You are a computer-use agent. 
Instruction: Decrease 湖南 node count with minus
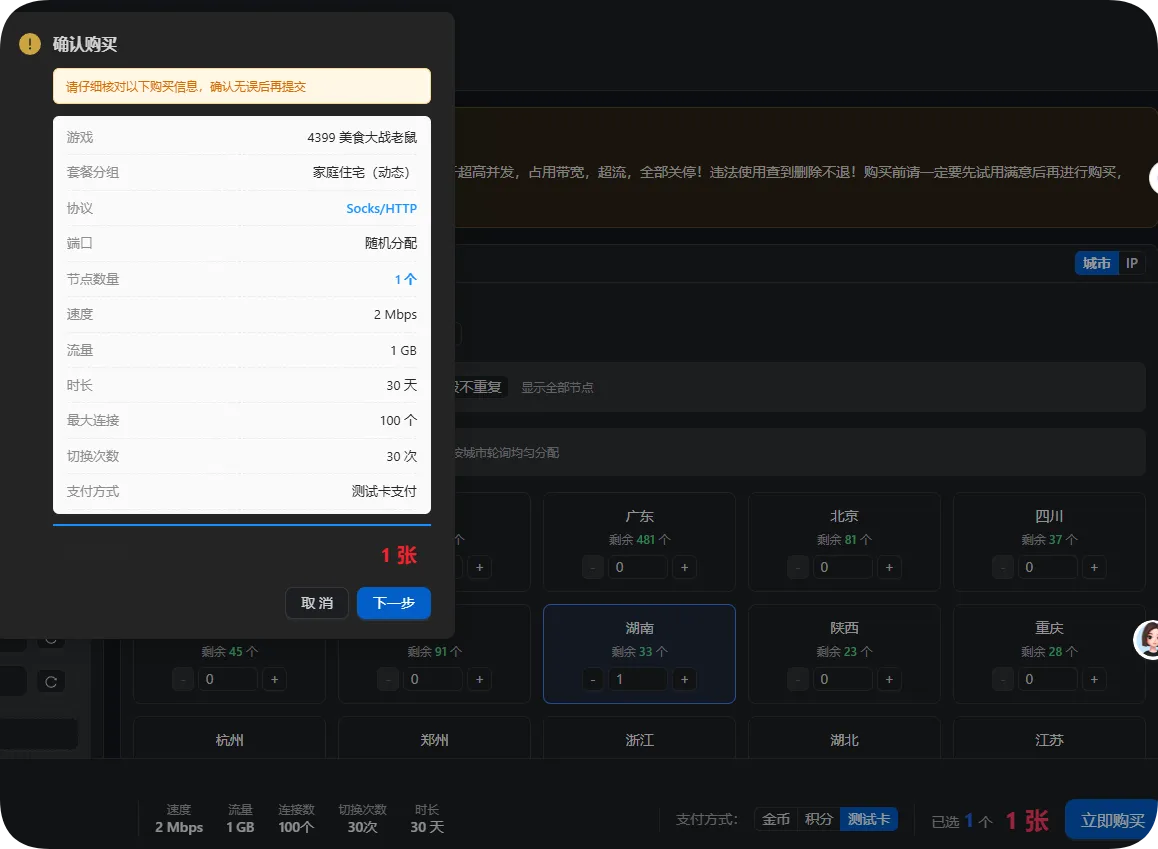pyautogui.click(x=593, y=679)
